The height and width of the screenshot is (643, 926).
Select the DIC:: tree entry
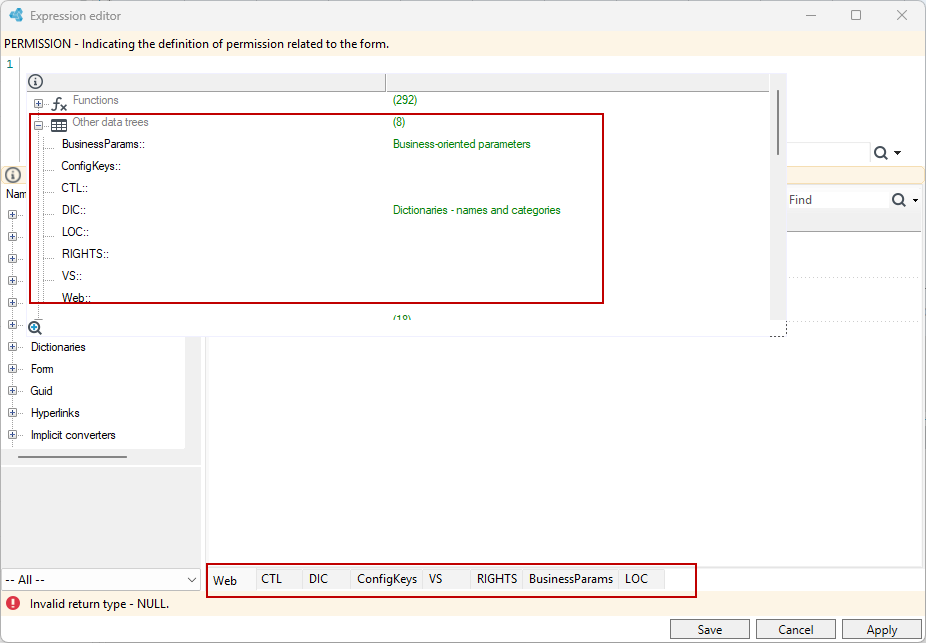pyautogui.click(x=74, y=210)
